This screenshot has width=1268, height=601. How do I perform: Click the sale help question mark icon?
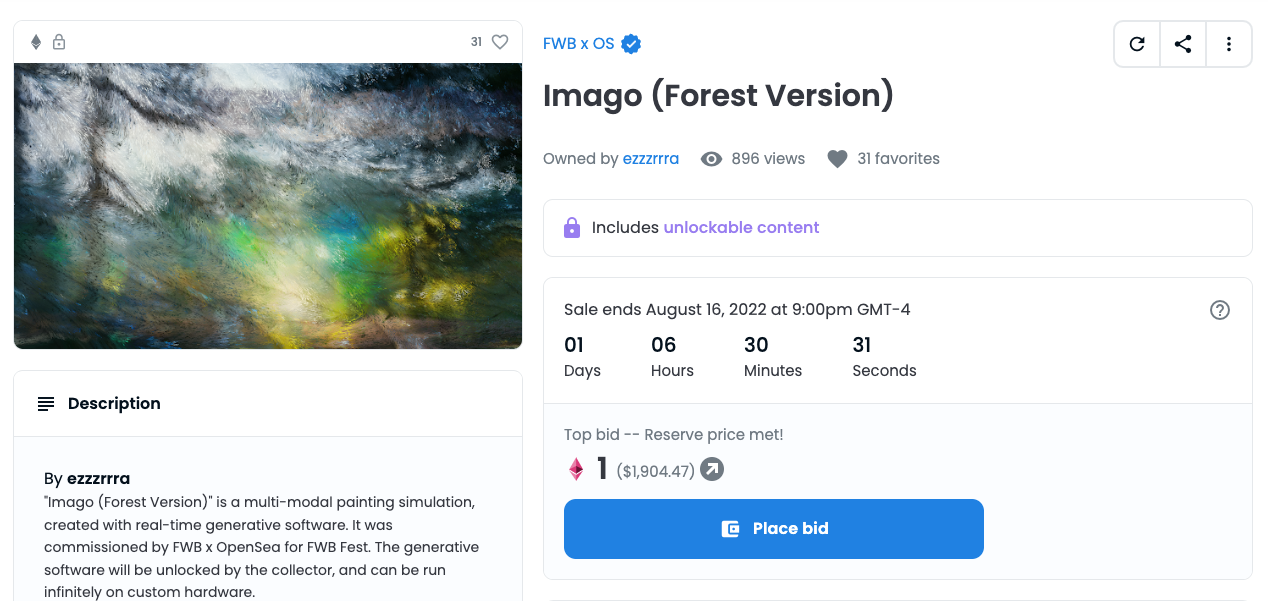[1219, 310]
